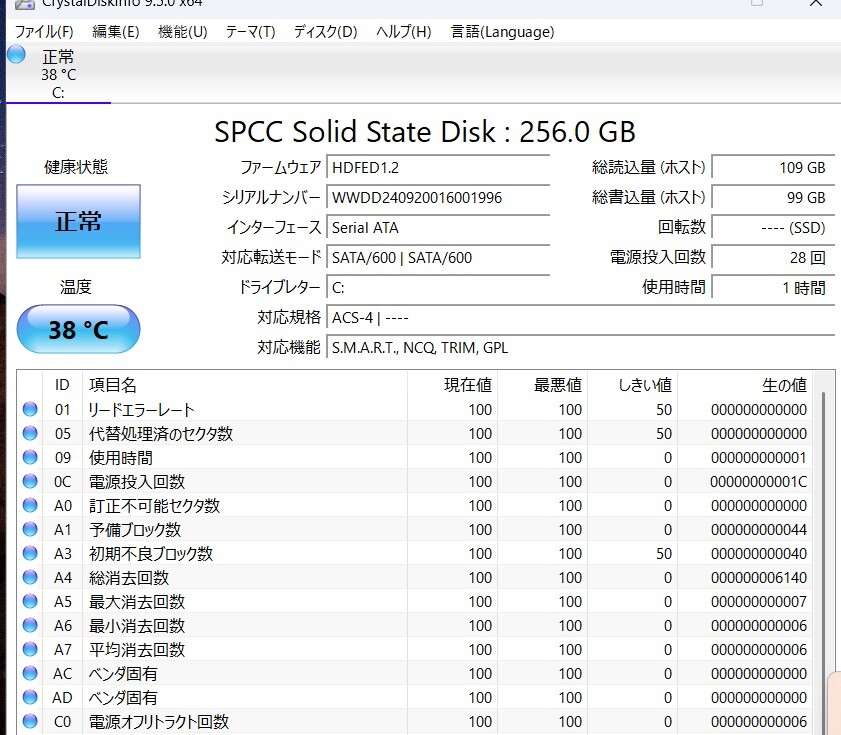Viewport: 841px width, 735px height.
Task: Select the 訂正不可能セクタ数 attribute name
Action: 154,505
